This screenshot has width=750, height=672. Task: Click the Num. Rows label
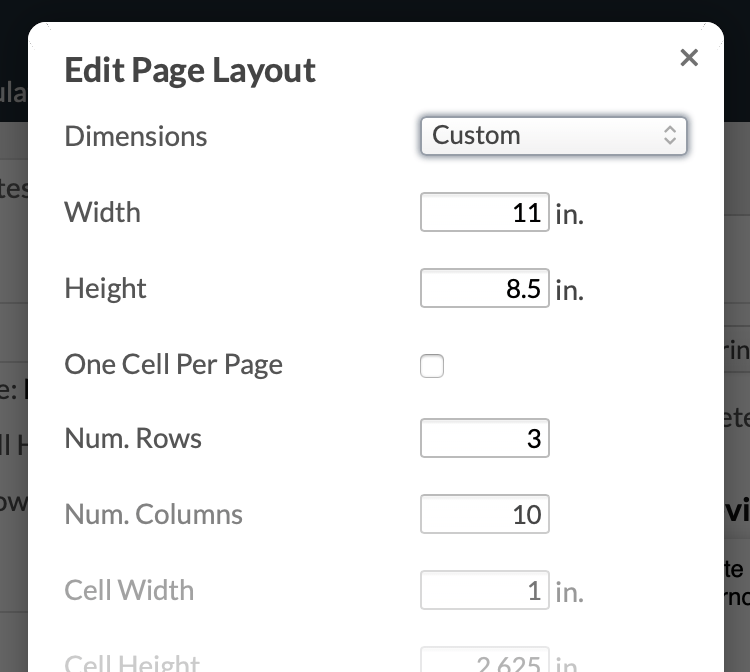click(133, 438)
